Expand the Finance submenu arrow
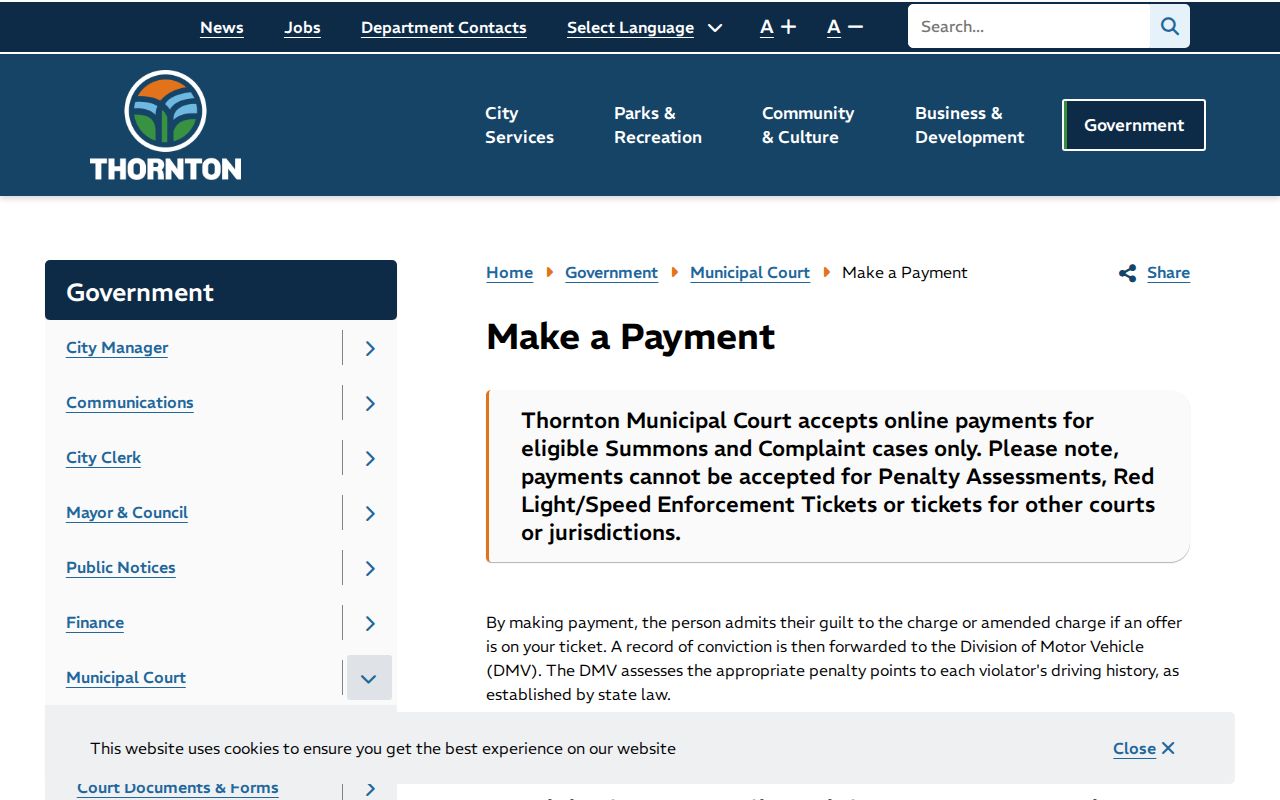The width and height of the screenshot is (1280, 800). 370,623
